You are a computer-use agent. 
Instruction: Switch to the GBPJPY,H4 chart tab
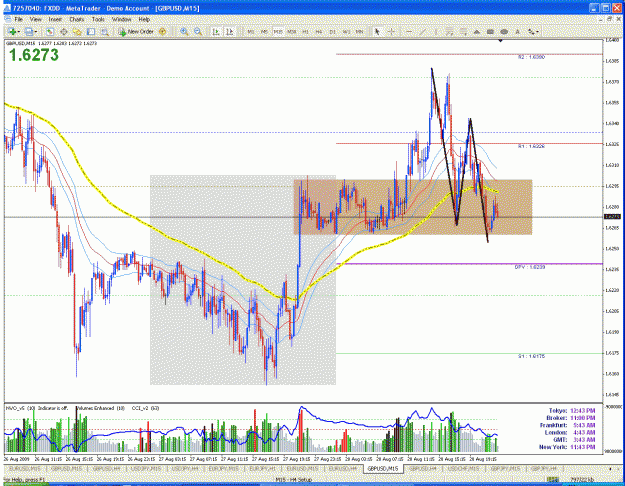(544, 468)
